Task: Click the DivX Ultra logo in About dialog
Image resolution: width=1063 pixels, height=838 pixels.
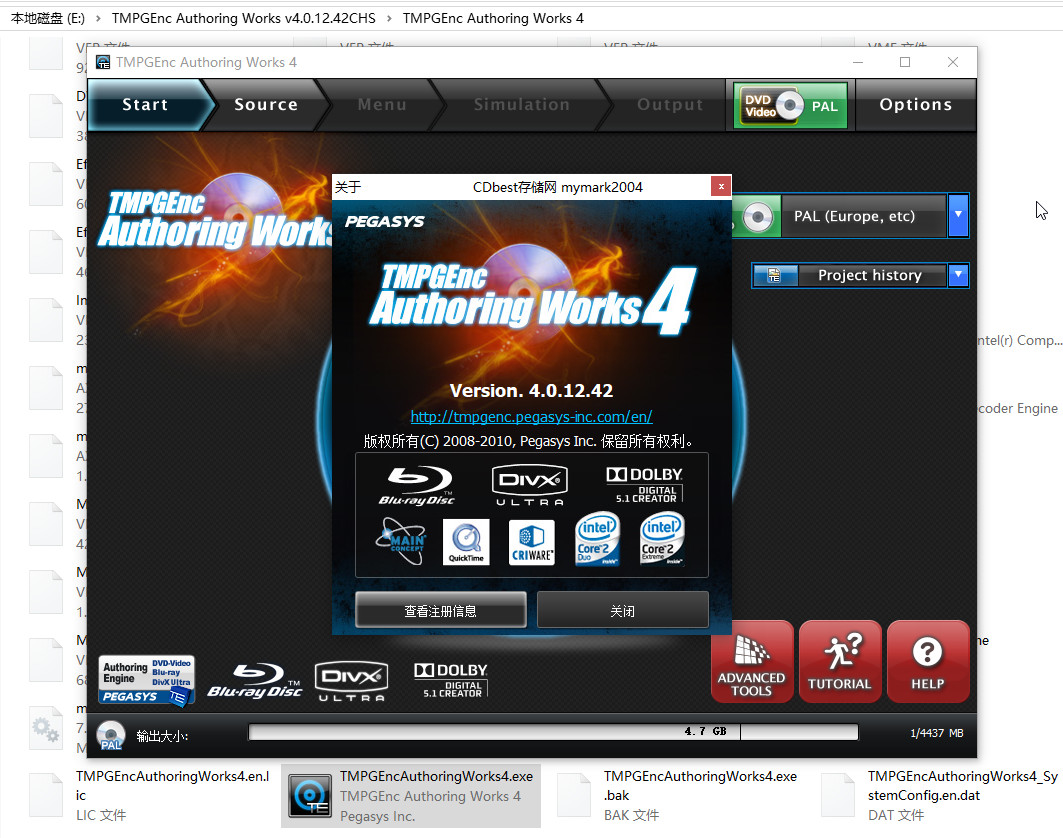Action: click(529, 485)
